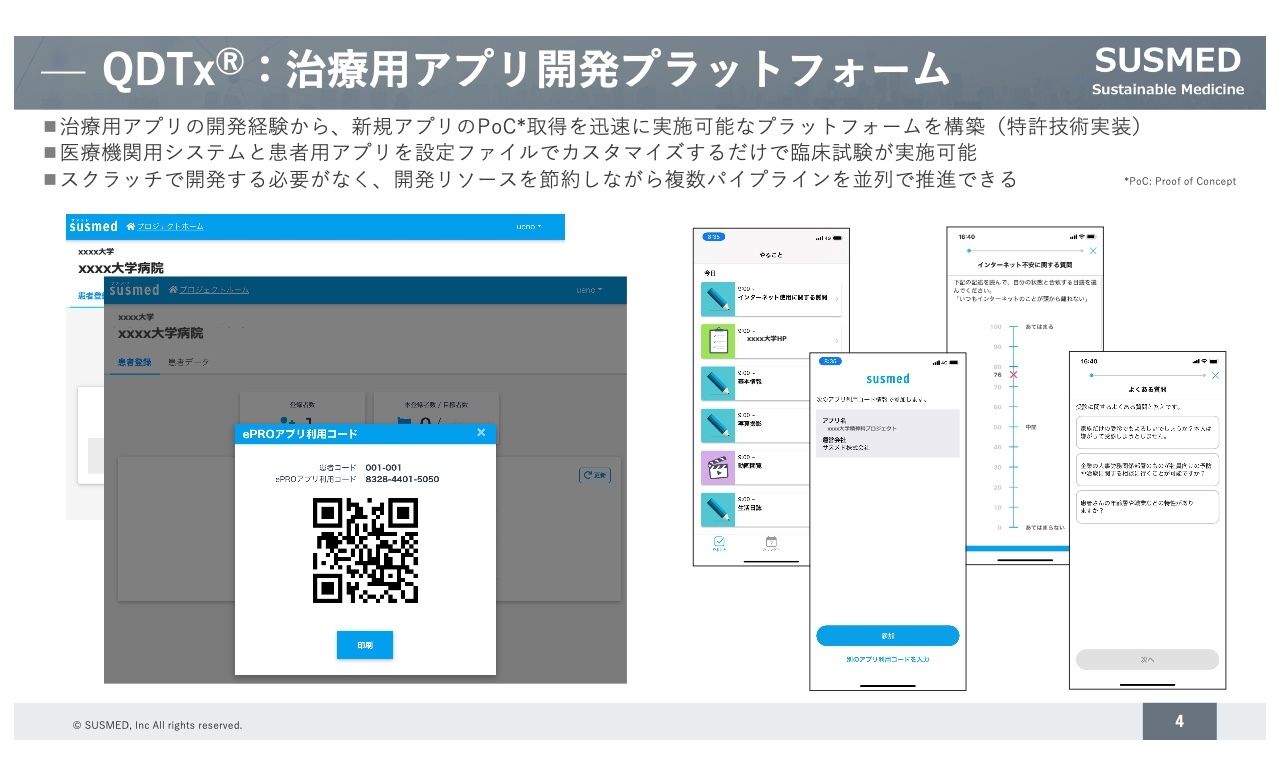This screenshot has width=1280, height=777.
Task: Tap 別のアプリ利用コードを入力 link
Action: coord(888,660)
